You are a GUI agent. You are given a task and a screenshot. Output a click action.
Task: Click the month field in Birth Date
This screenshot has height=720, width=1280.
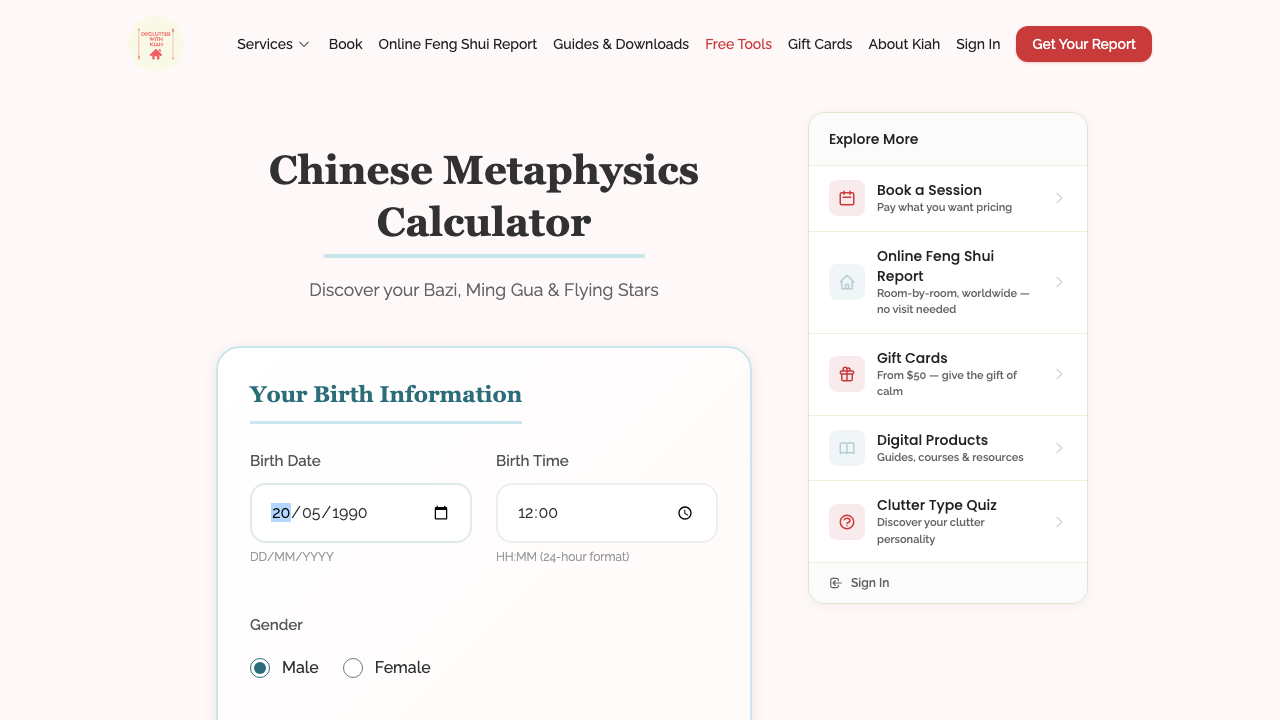tap(311, 513)
